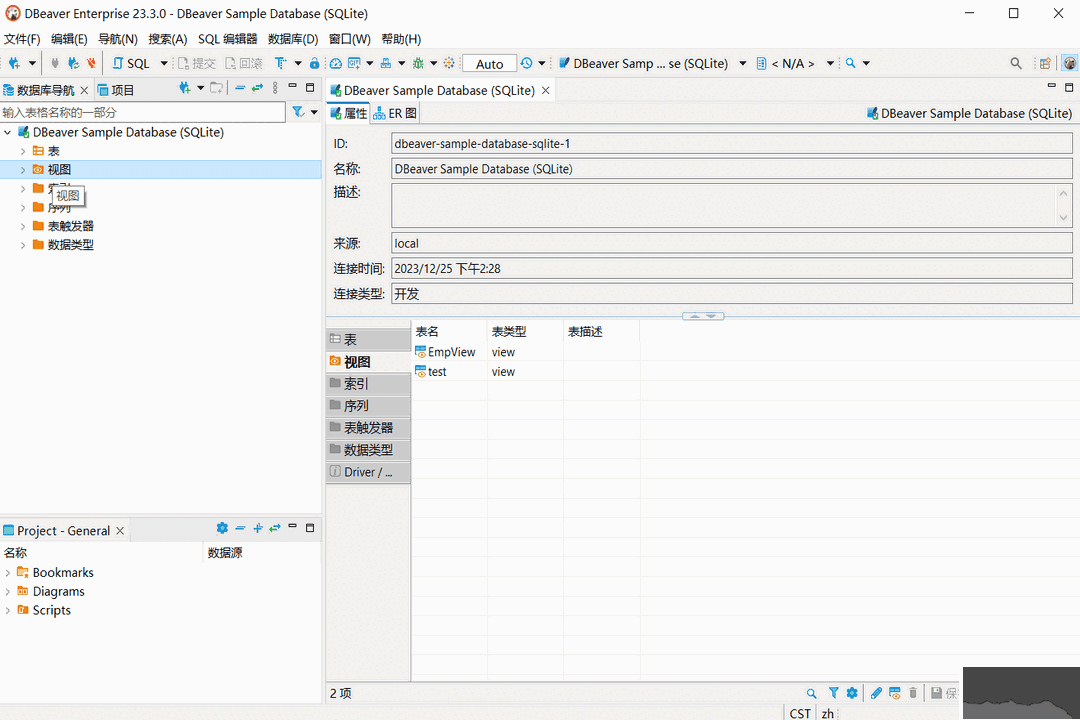
Task: Expand the Bookmarks folder
Action: coord(8,573)
